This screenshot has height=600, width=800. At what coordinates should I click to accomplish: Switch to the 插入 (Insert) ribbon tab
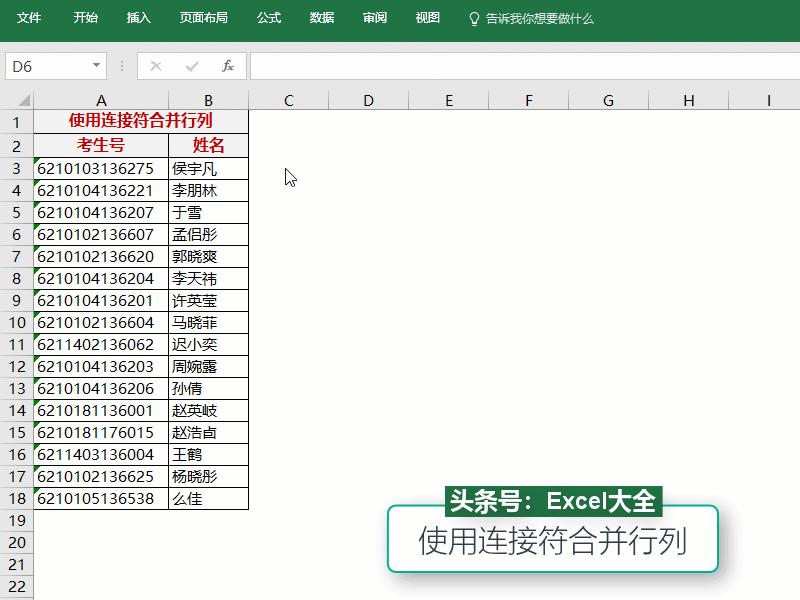[138, 17]
